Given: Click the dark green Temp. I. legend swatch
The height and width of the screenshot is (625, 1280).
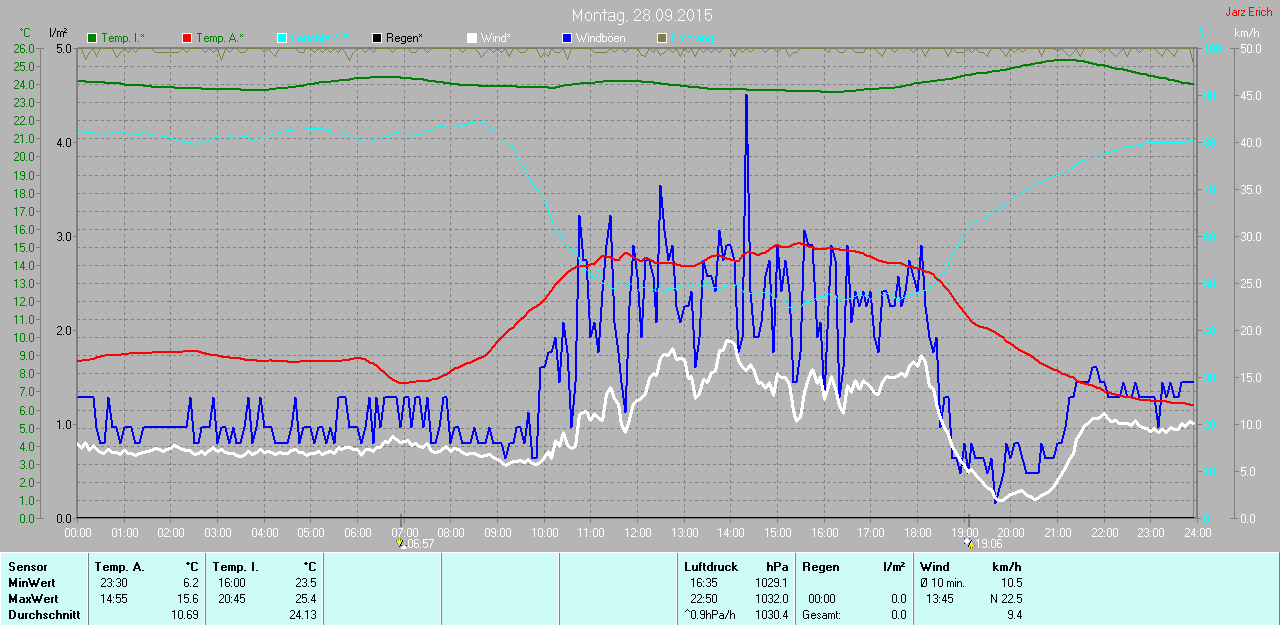Looking at the screenshot, I should tap(93, 38).
